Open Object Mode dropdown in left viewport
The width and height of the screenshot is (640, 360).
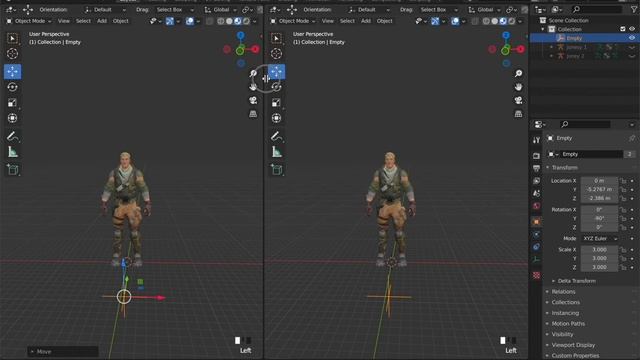click(x=29, y=21)
